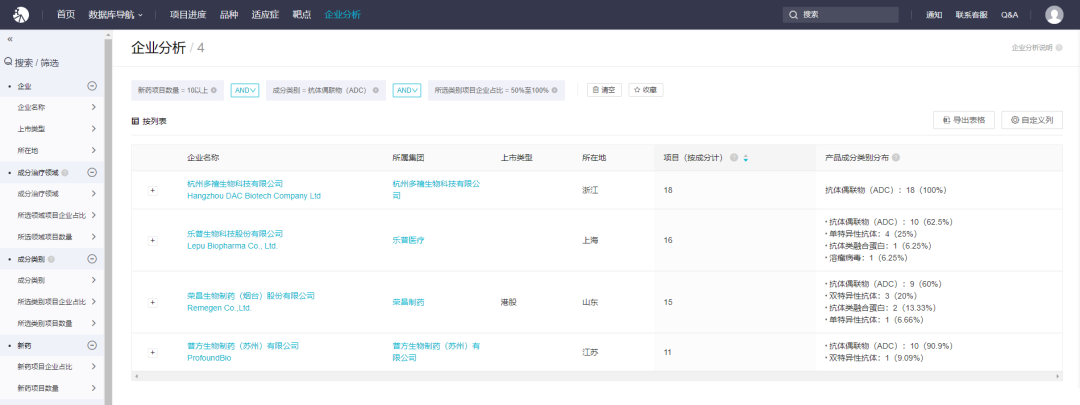Open the Q&A link
1080x405 pixels.
[x=1009, y=14]
